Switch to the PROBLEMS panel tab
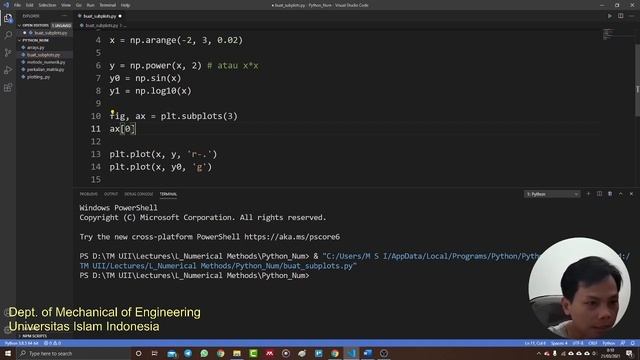Image resolution: width=640 pixels, height=360 pixels. 89,194
